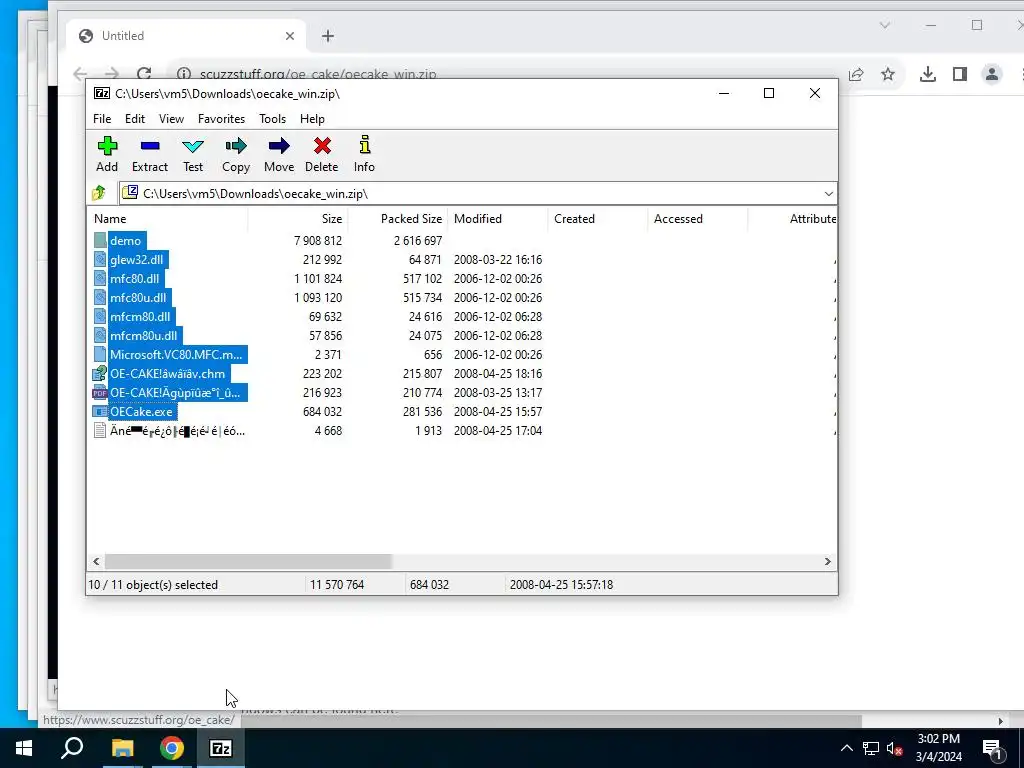Sort by Modified column header
The height and width of the screenshot is (768, 1024).
tap(498, 219)
